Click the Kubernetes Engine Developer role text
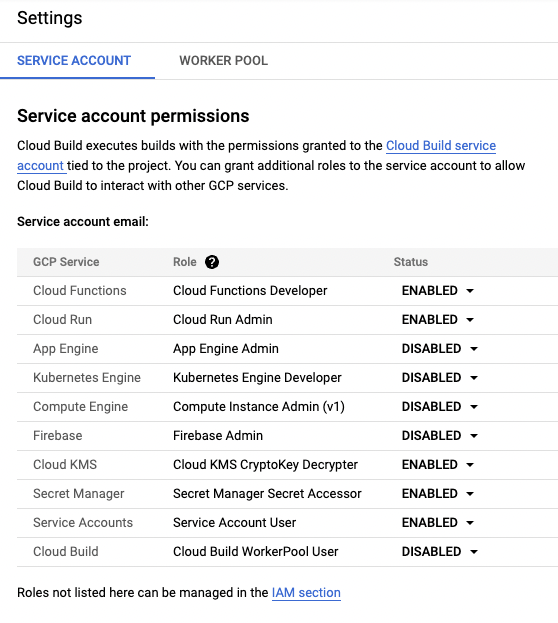The height and width of the screenshot is (623, 558). (257, 378)
